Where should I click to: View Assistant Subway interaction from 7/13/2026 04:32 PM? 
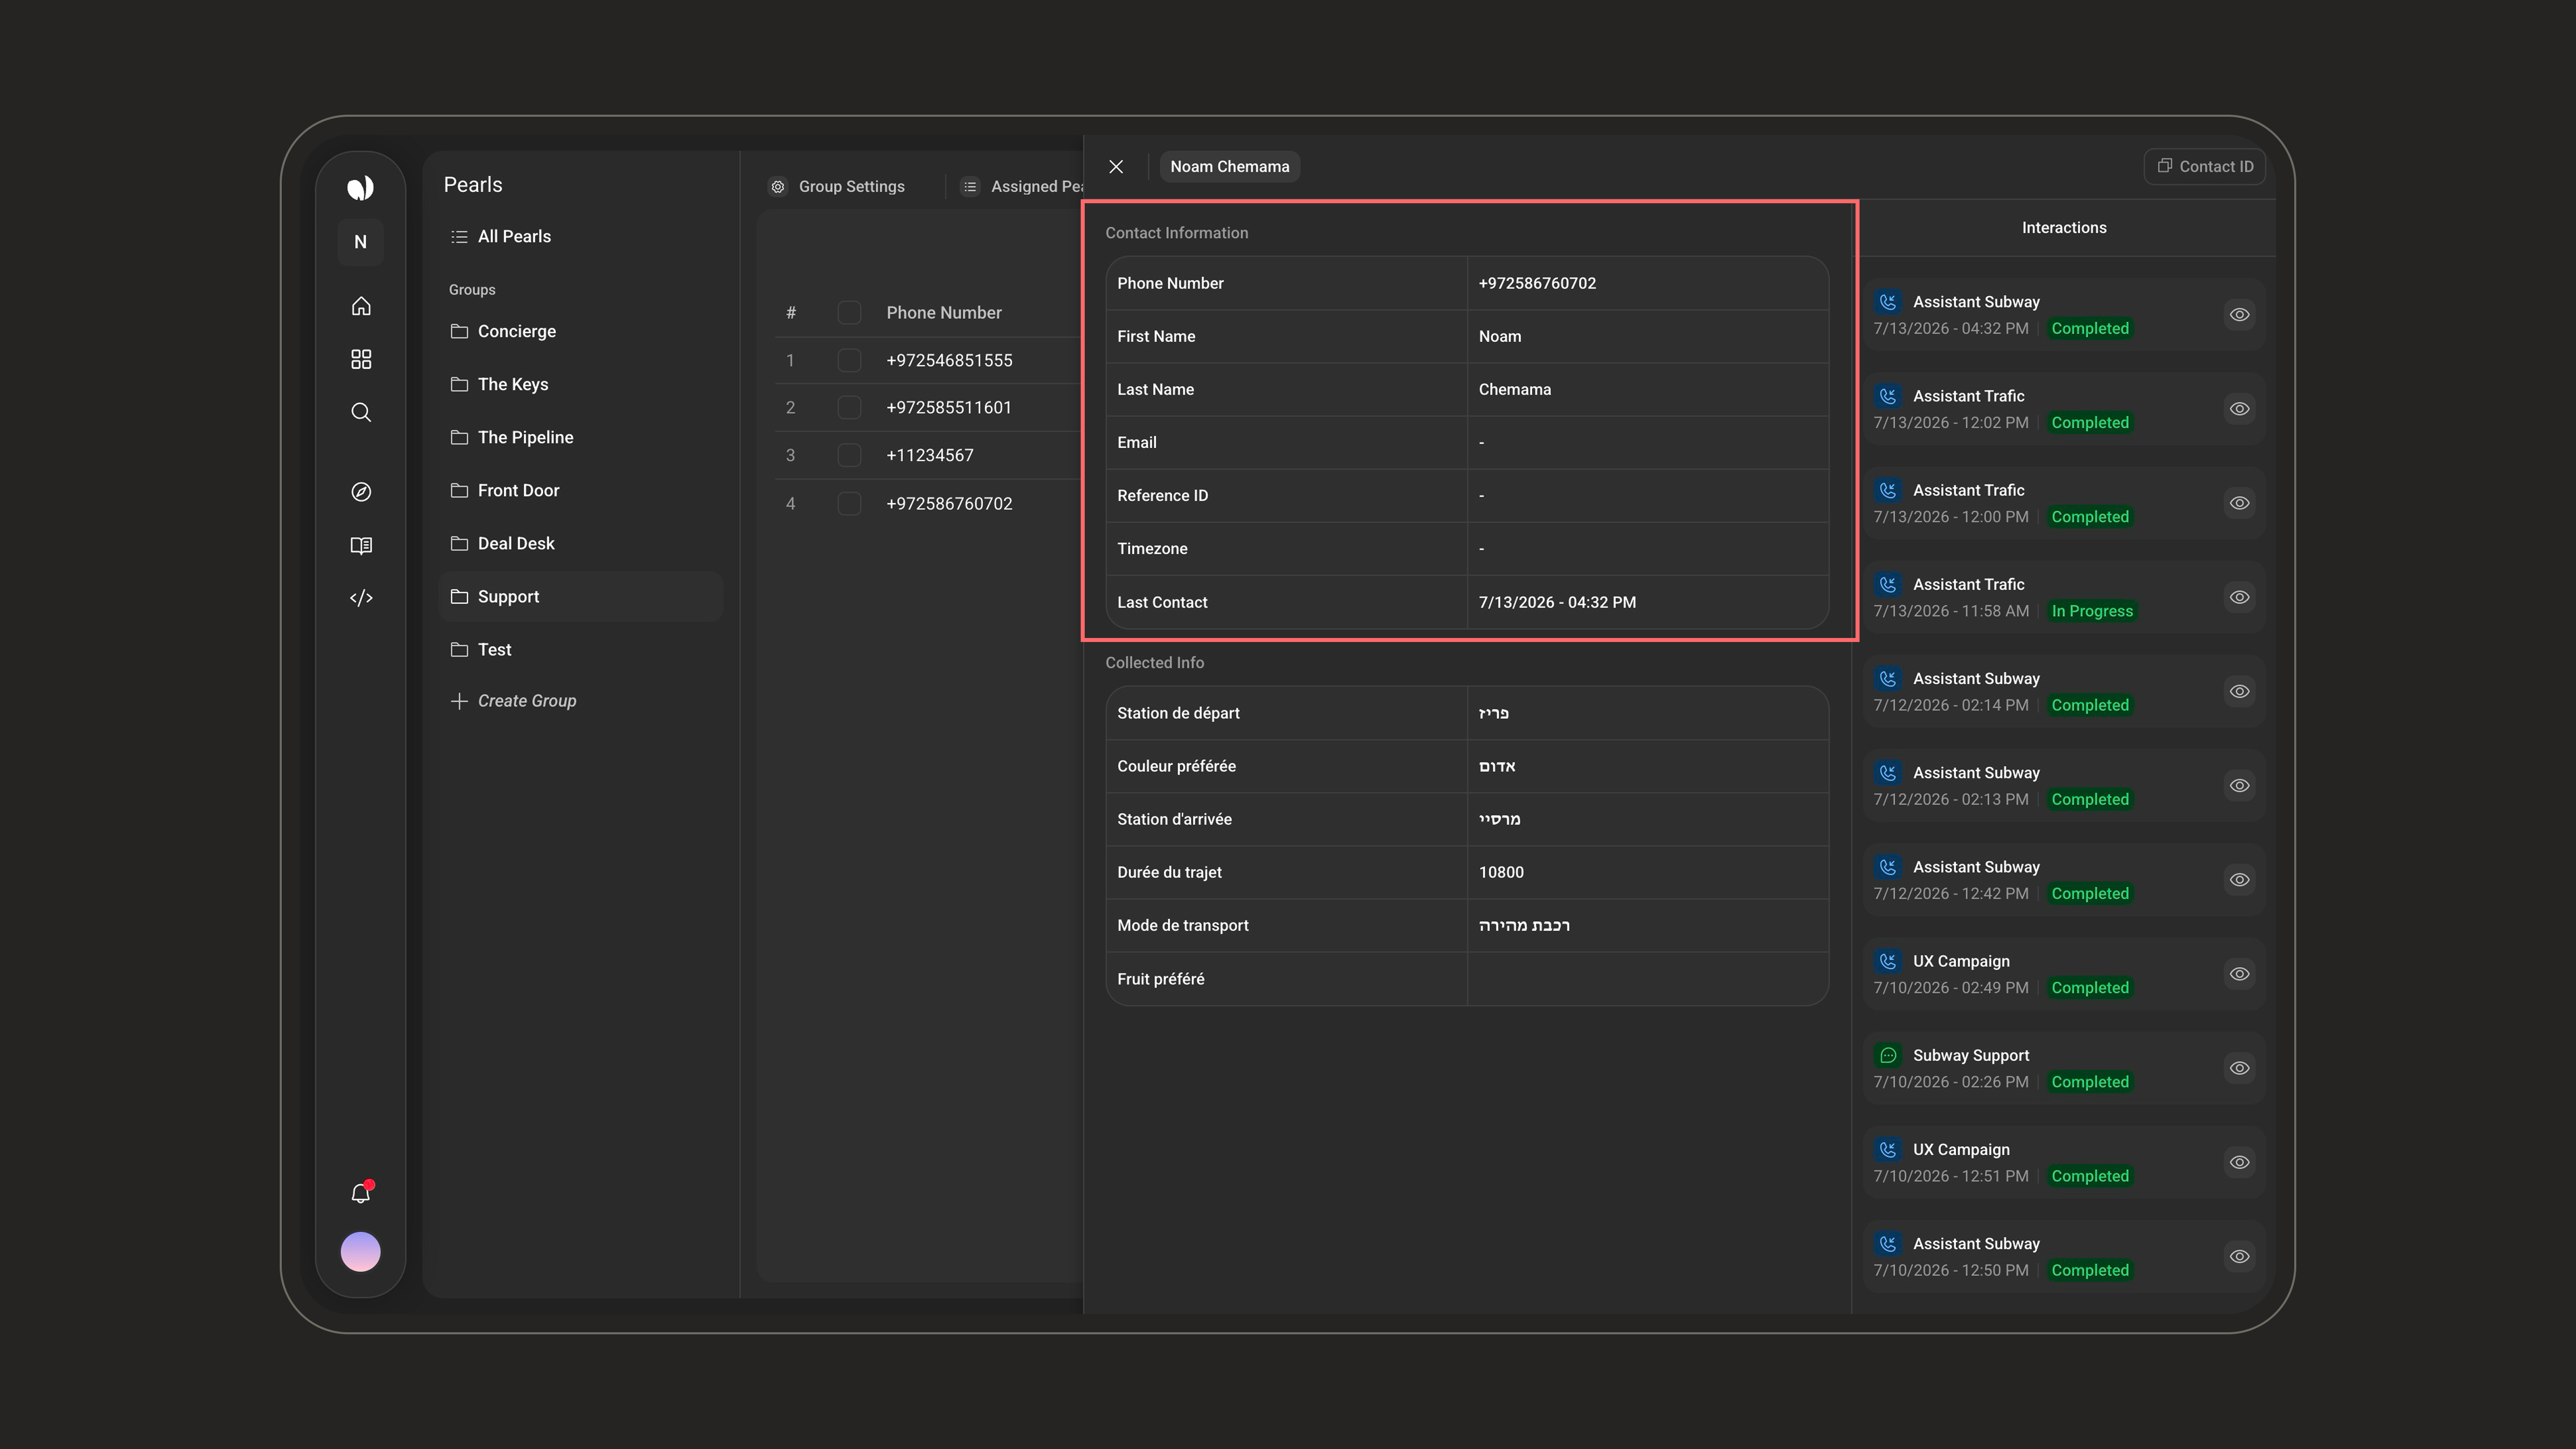pos(2239,315)
